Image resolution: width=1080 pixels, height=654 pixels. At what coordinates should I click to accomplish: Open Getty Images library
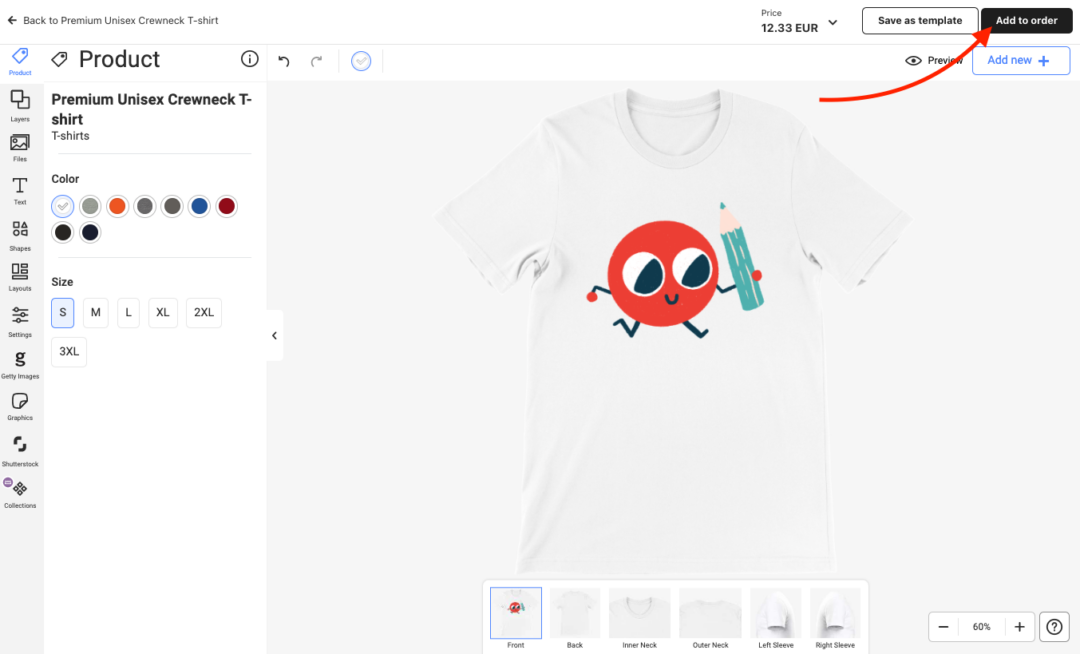20,364
